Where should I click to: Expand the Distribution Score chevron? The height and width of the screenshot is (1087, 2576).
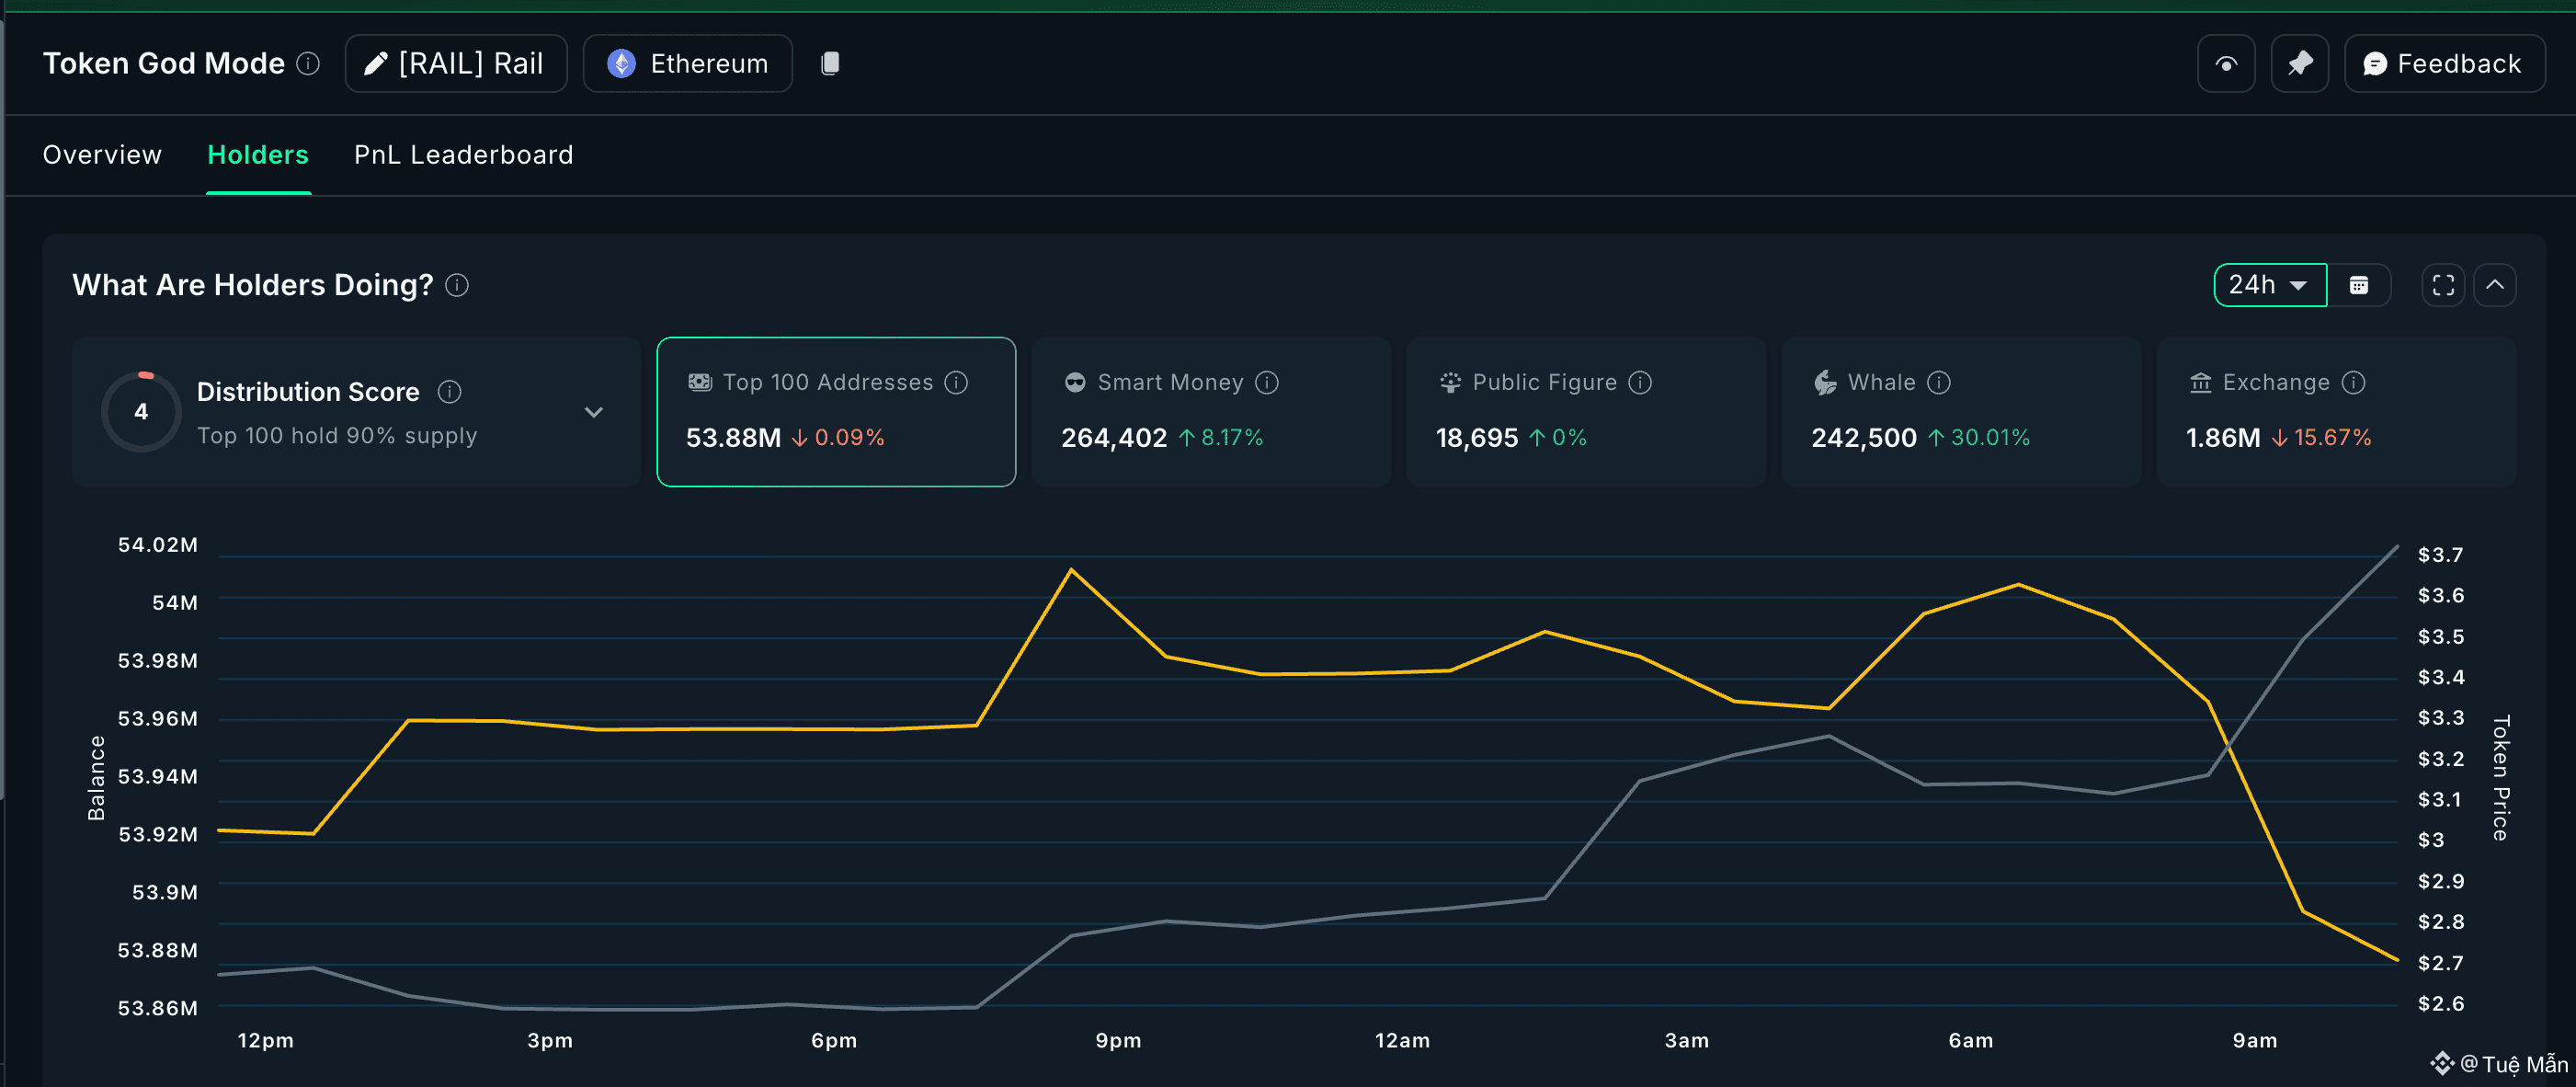[x=593, y=412]
